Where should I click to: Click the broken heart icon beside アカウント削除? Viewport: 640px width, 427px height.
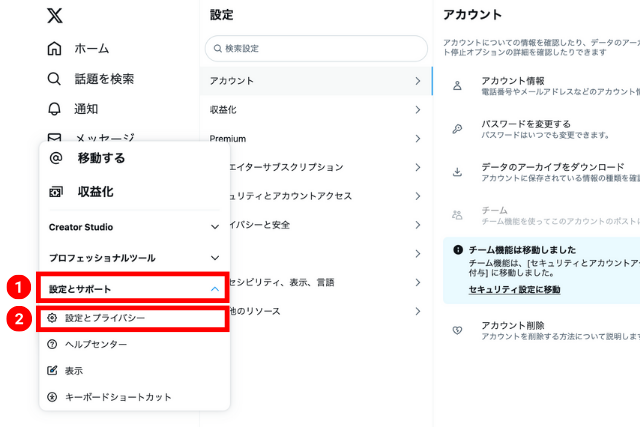point(457,330)
